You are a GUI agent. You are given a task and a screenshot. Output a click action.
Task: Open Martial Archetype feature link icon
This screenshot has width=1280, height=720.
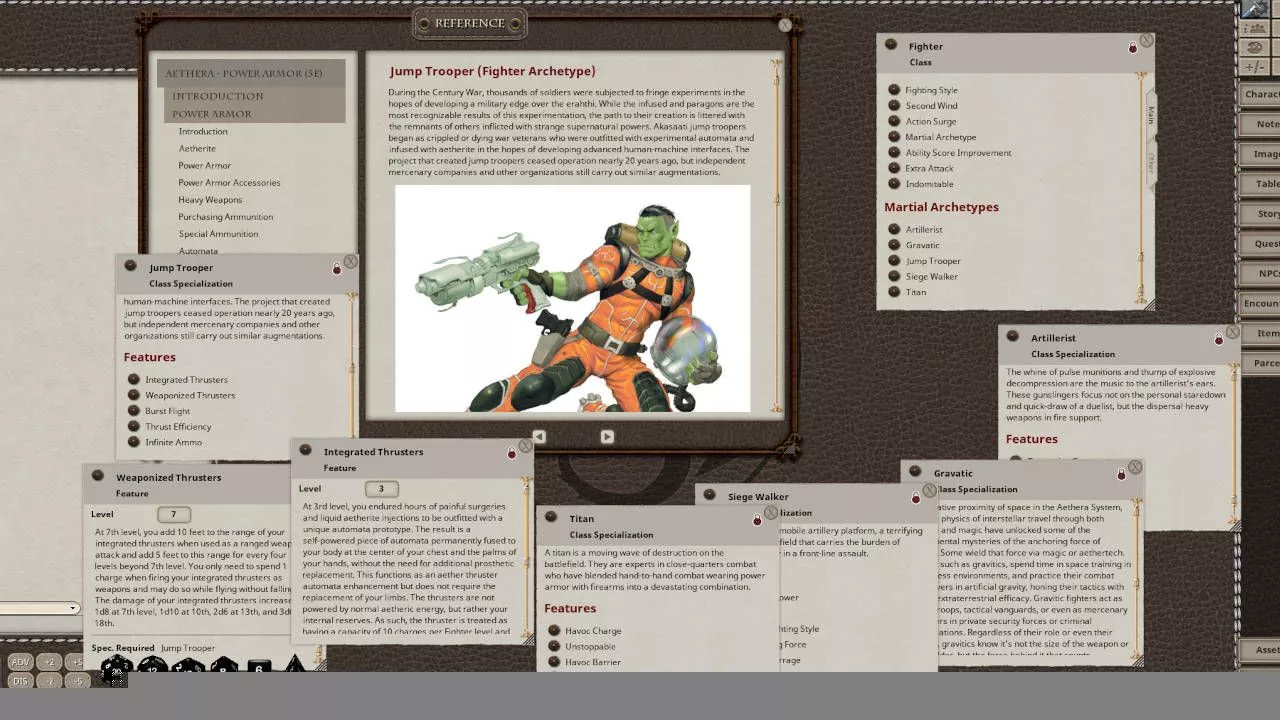pyautogui.click(x=894, y=137)
